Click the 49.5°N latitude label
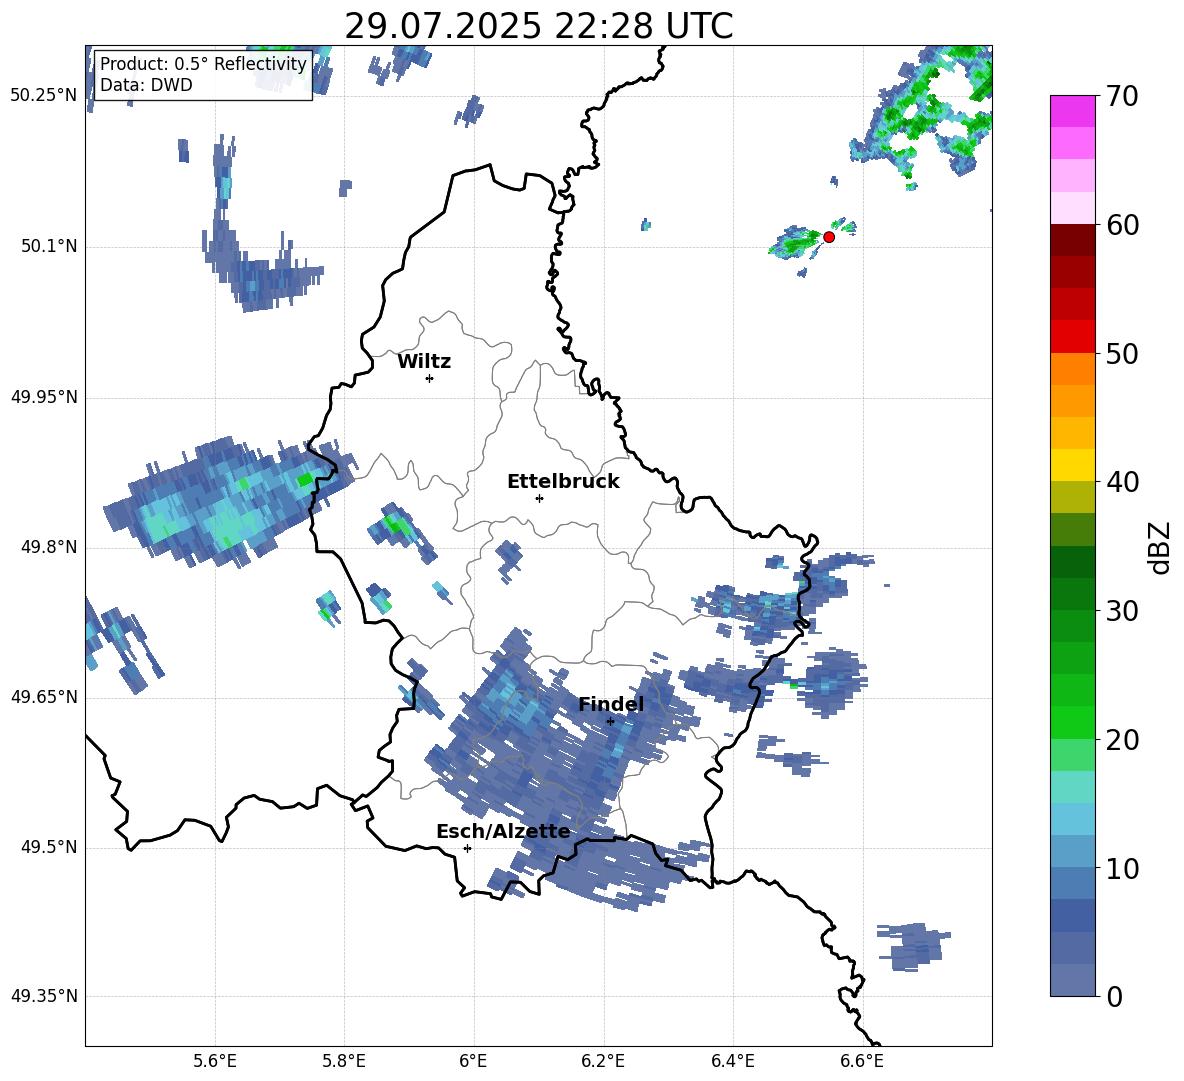1184x1081 pixels. pyautogui.click(x=49, y=847)
